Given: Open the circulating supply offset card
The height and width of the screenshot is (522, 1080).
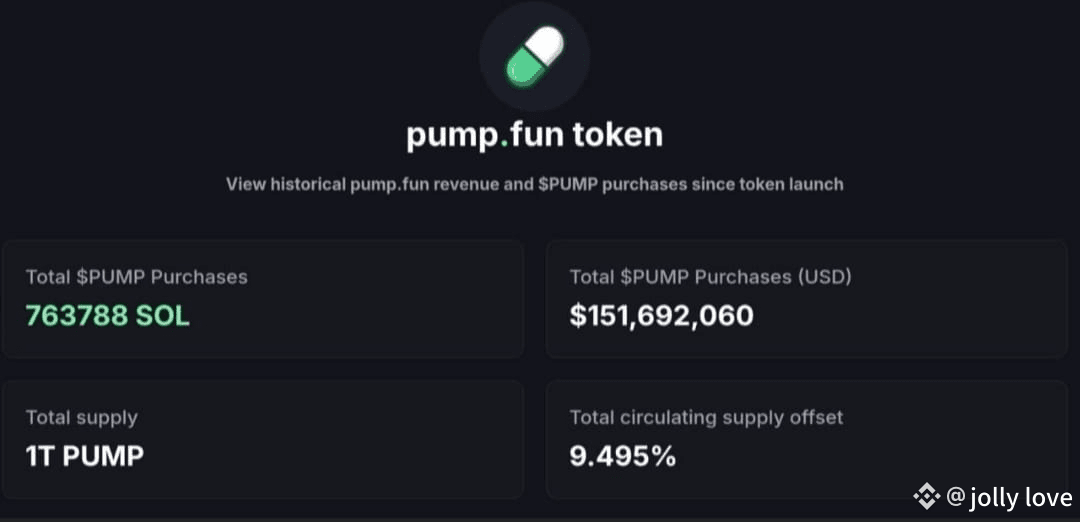Looking at the screenshot, I should (807, 439).
